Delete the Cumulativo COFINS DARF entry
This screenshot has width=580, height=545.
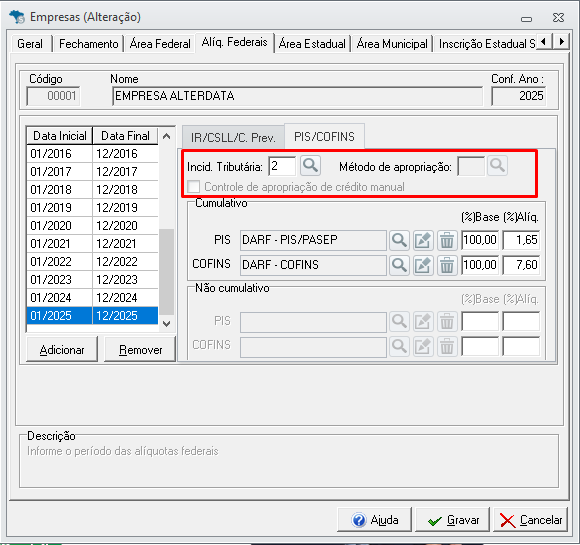447,265
